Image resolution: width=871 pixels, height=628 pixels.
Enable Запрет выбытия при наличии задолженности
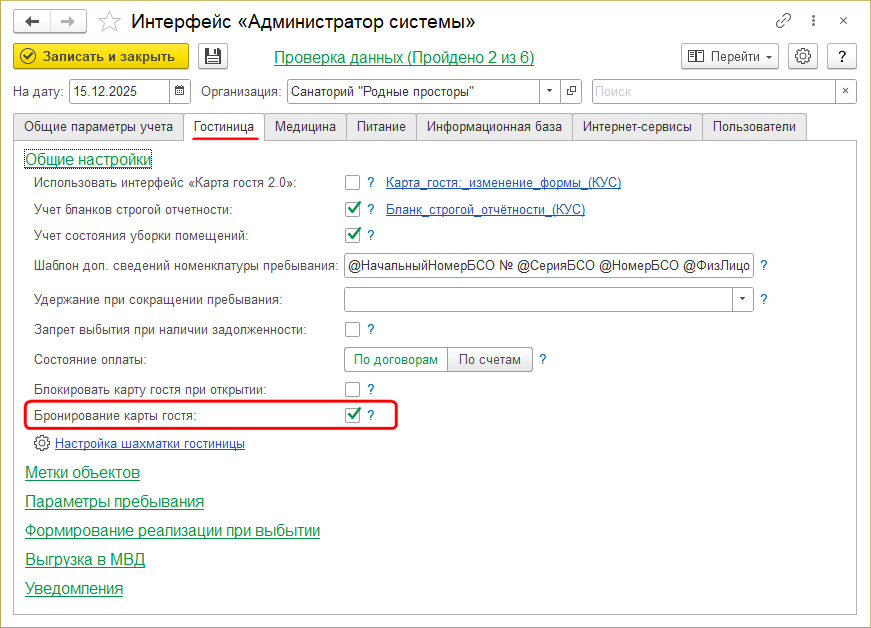352,330
